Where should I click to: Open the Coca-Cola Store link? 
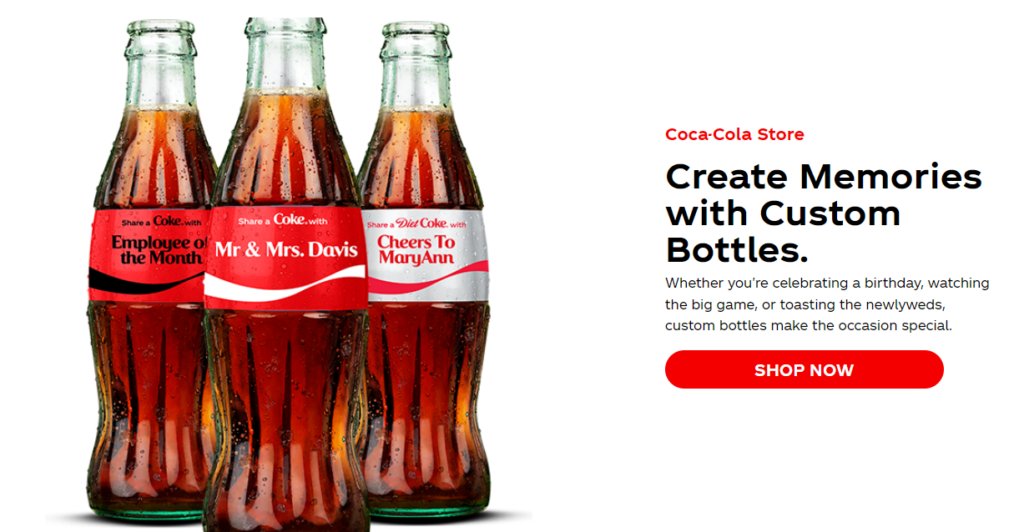click(x=735, y=134)
